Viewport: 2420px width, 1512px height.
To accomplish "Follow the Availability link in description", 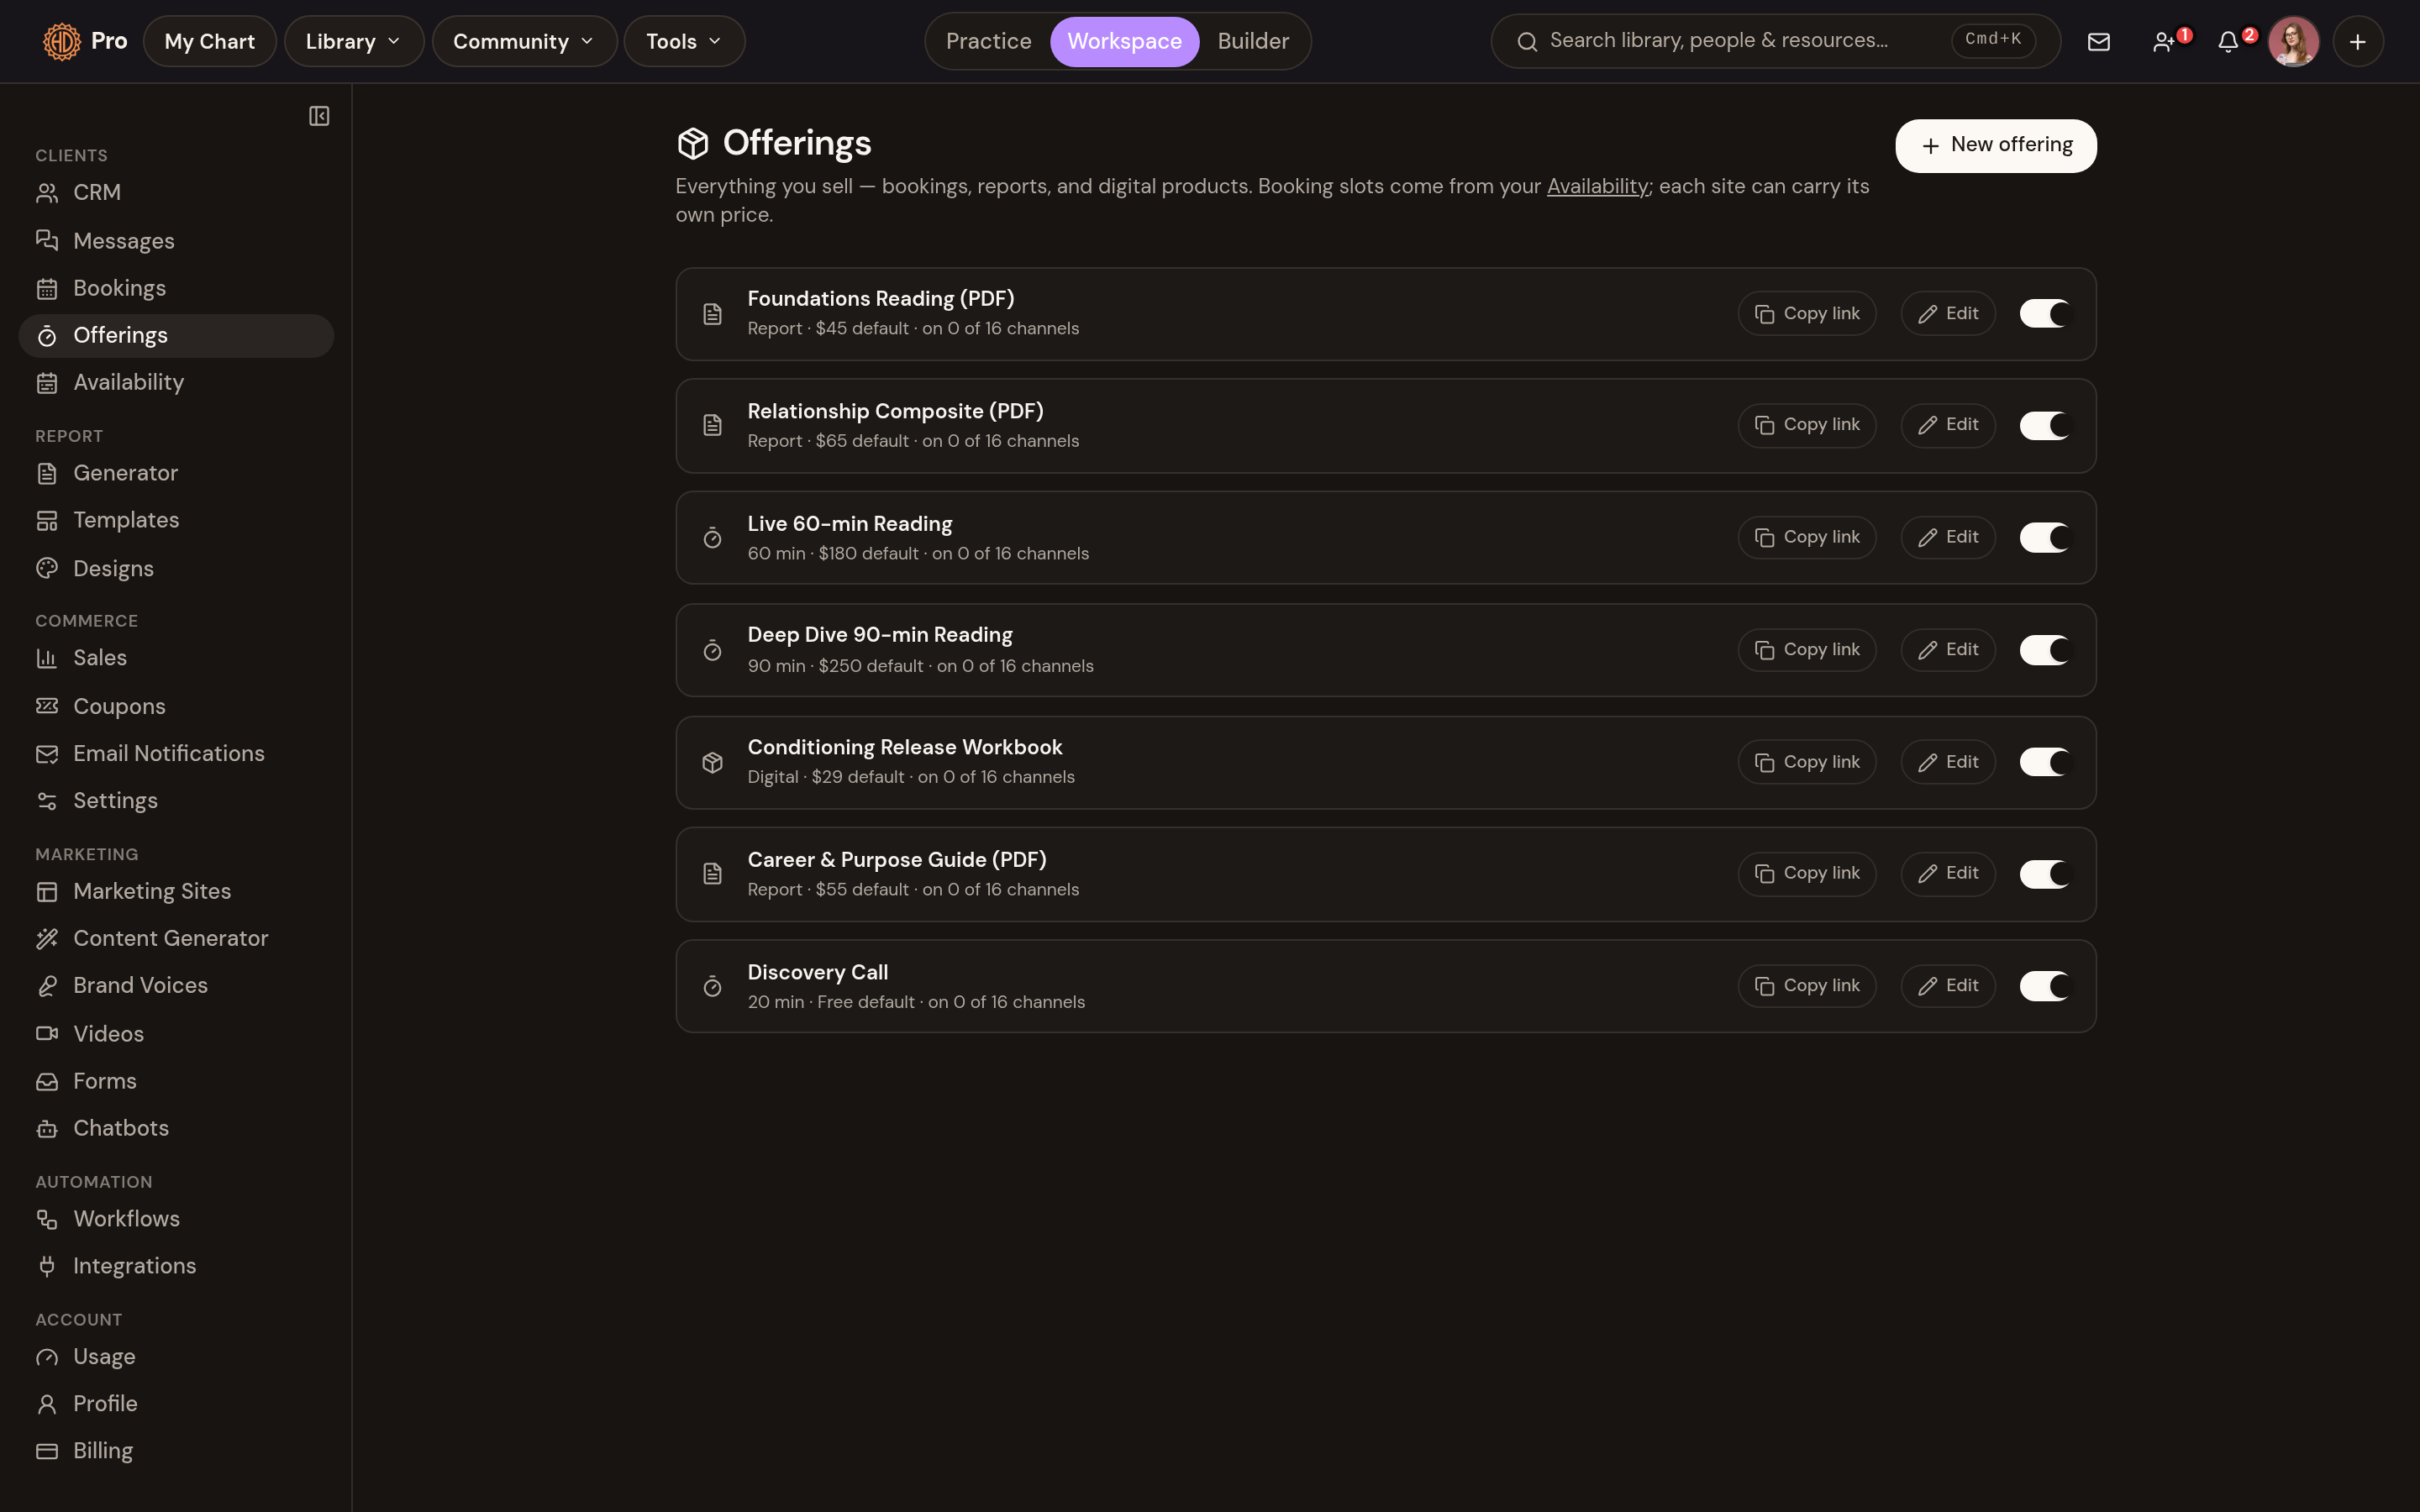I will [x=1597, y=187].
